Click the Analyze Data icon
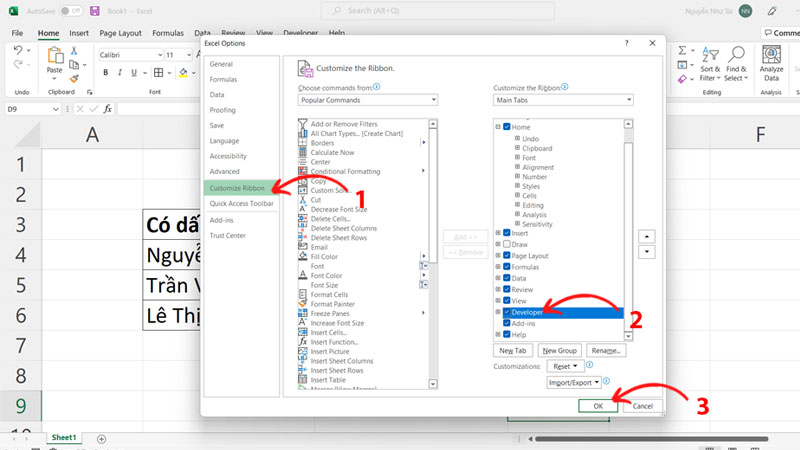The height and width of the screenshot is (450, 800). [x=771, y=58]
